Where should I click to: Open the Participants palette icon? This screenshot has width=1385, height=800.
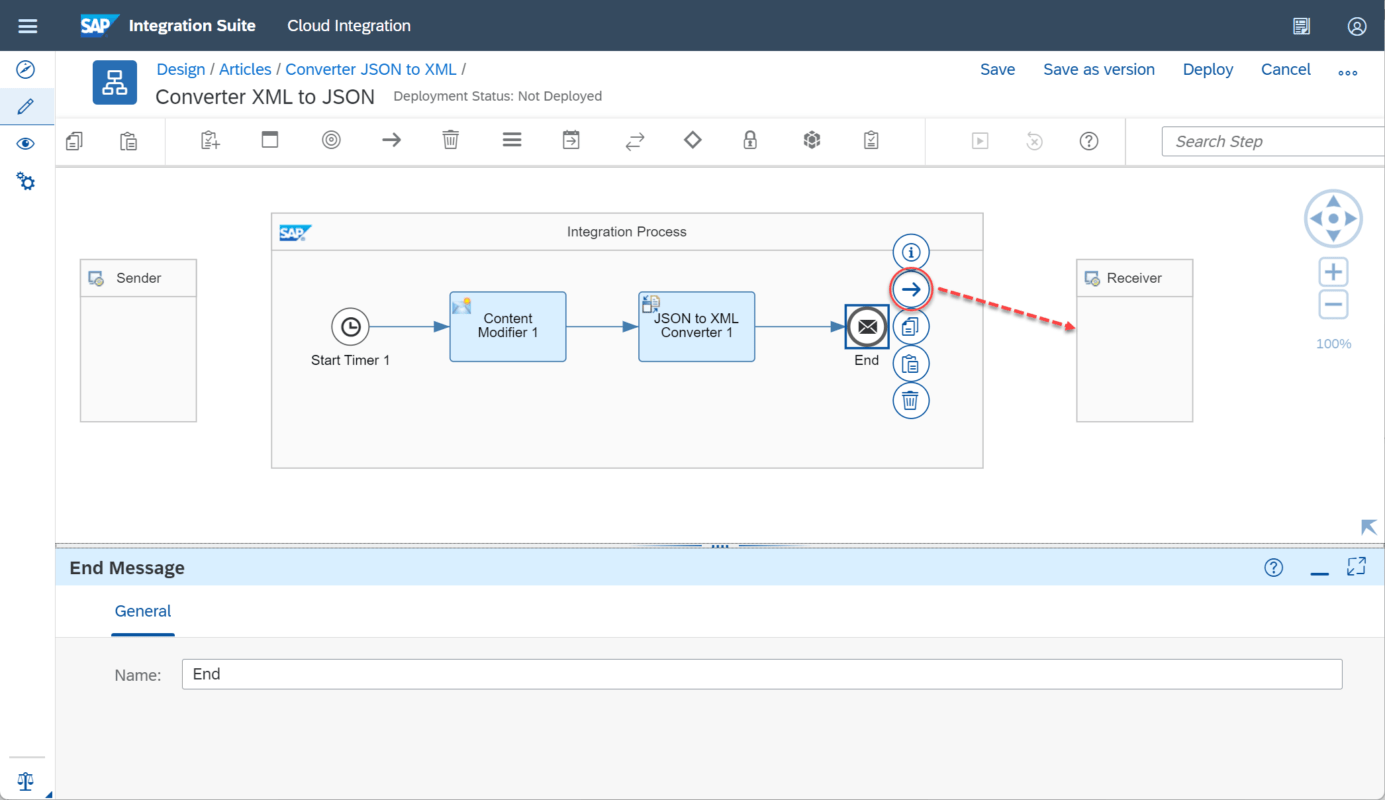(x=210, y=141)
